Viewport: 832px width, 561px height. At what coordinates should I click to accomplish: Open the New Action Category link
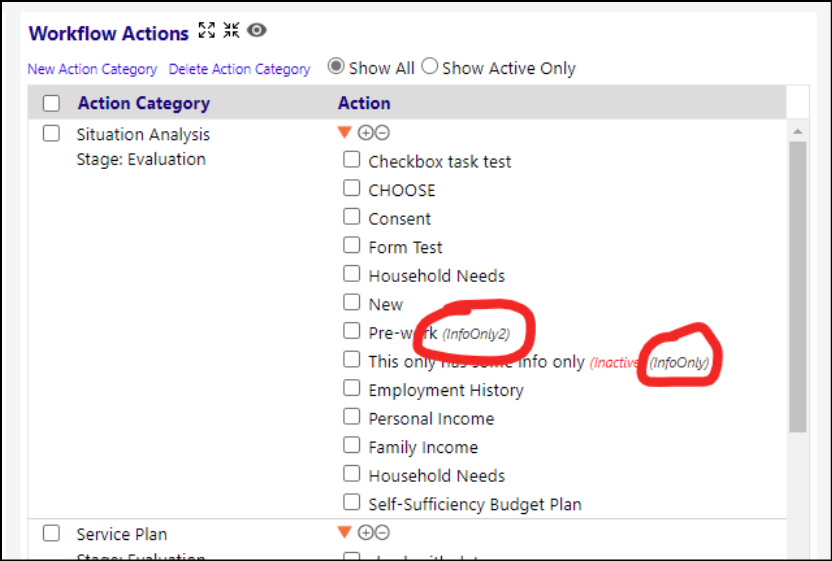(x=92, y=69)
